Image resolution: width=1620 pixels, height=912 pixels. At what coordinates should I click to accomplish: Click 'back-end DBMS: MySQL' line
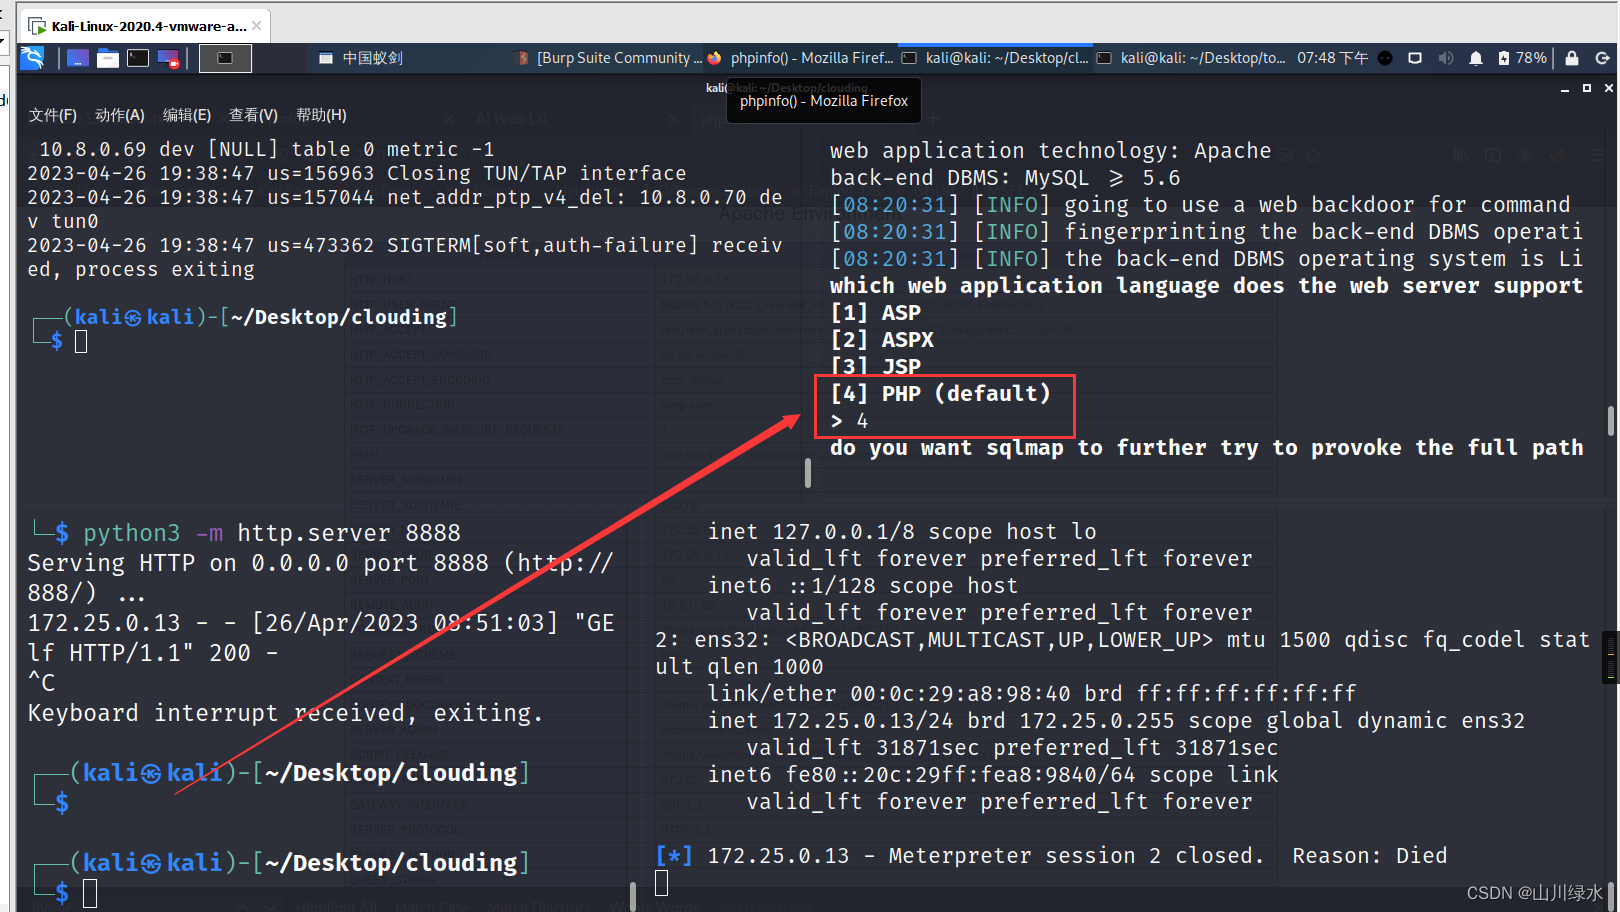(x=1005, y=178)
